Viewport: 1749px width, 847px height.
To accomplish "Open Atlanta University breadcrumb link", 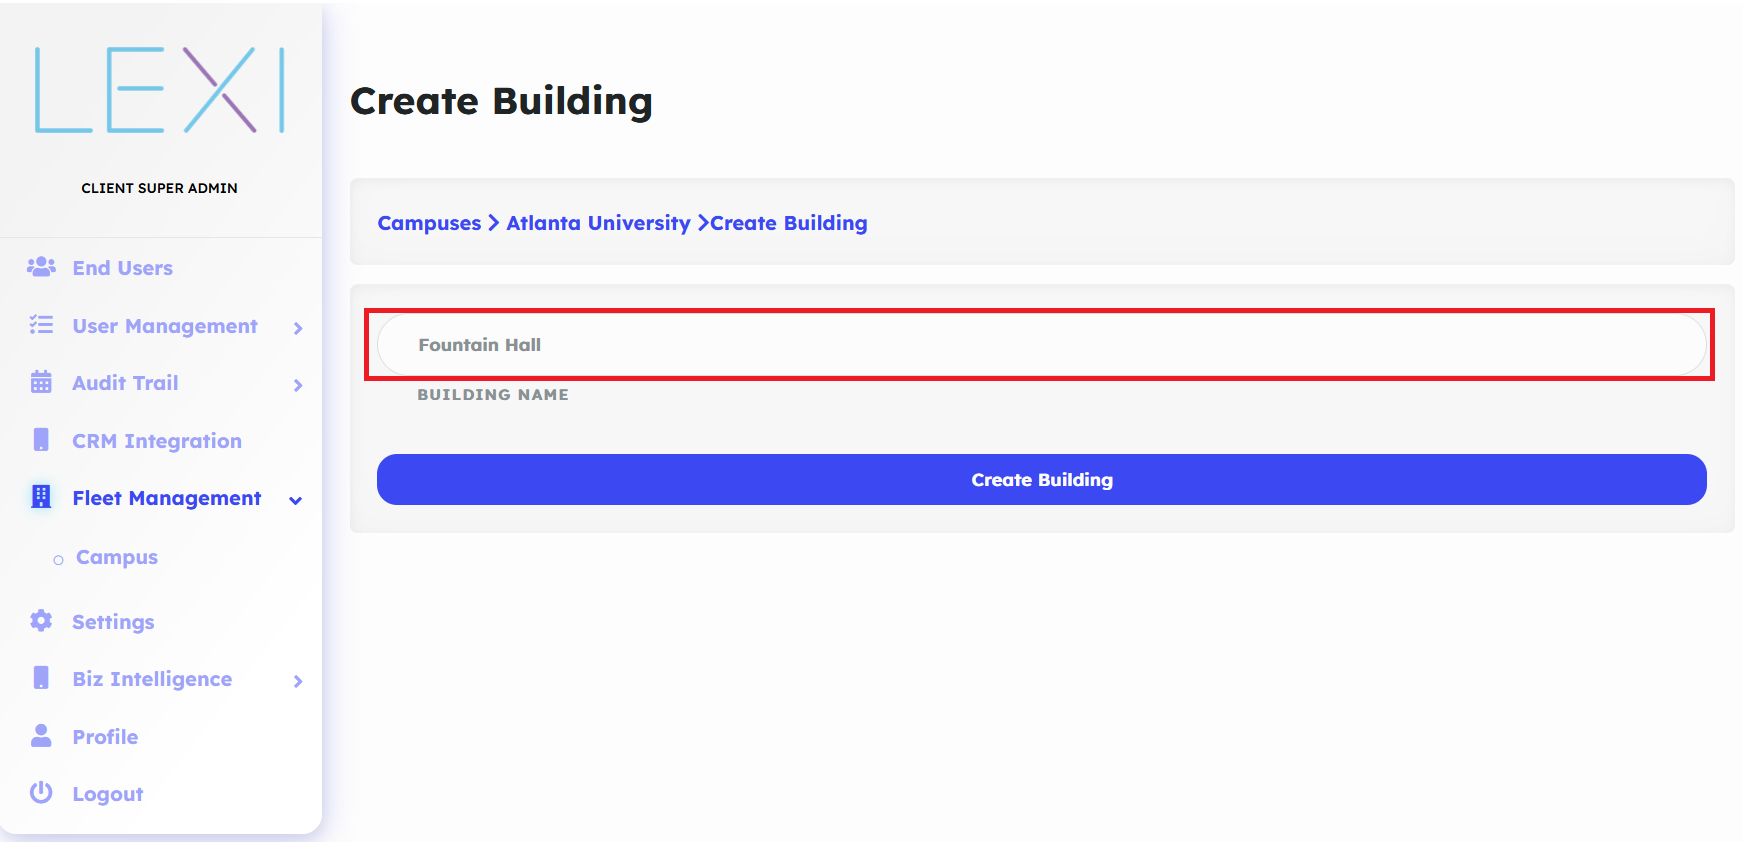I will point(598,223).
